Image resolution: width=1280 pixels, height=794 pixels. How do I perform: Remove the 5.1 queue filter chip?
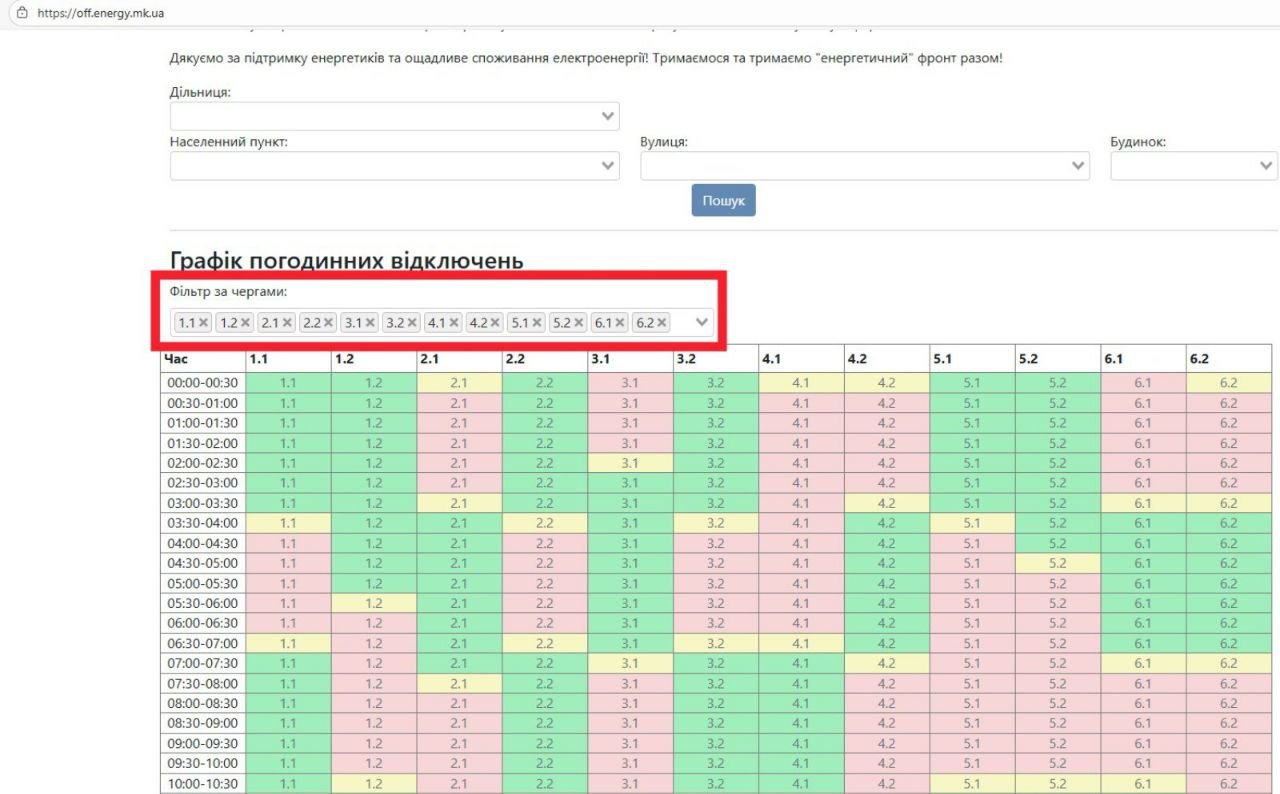click(x=537, y=323)
